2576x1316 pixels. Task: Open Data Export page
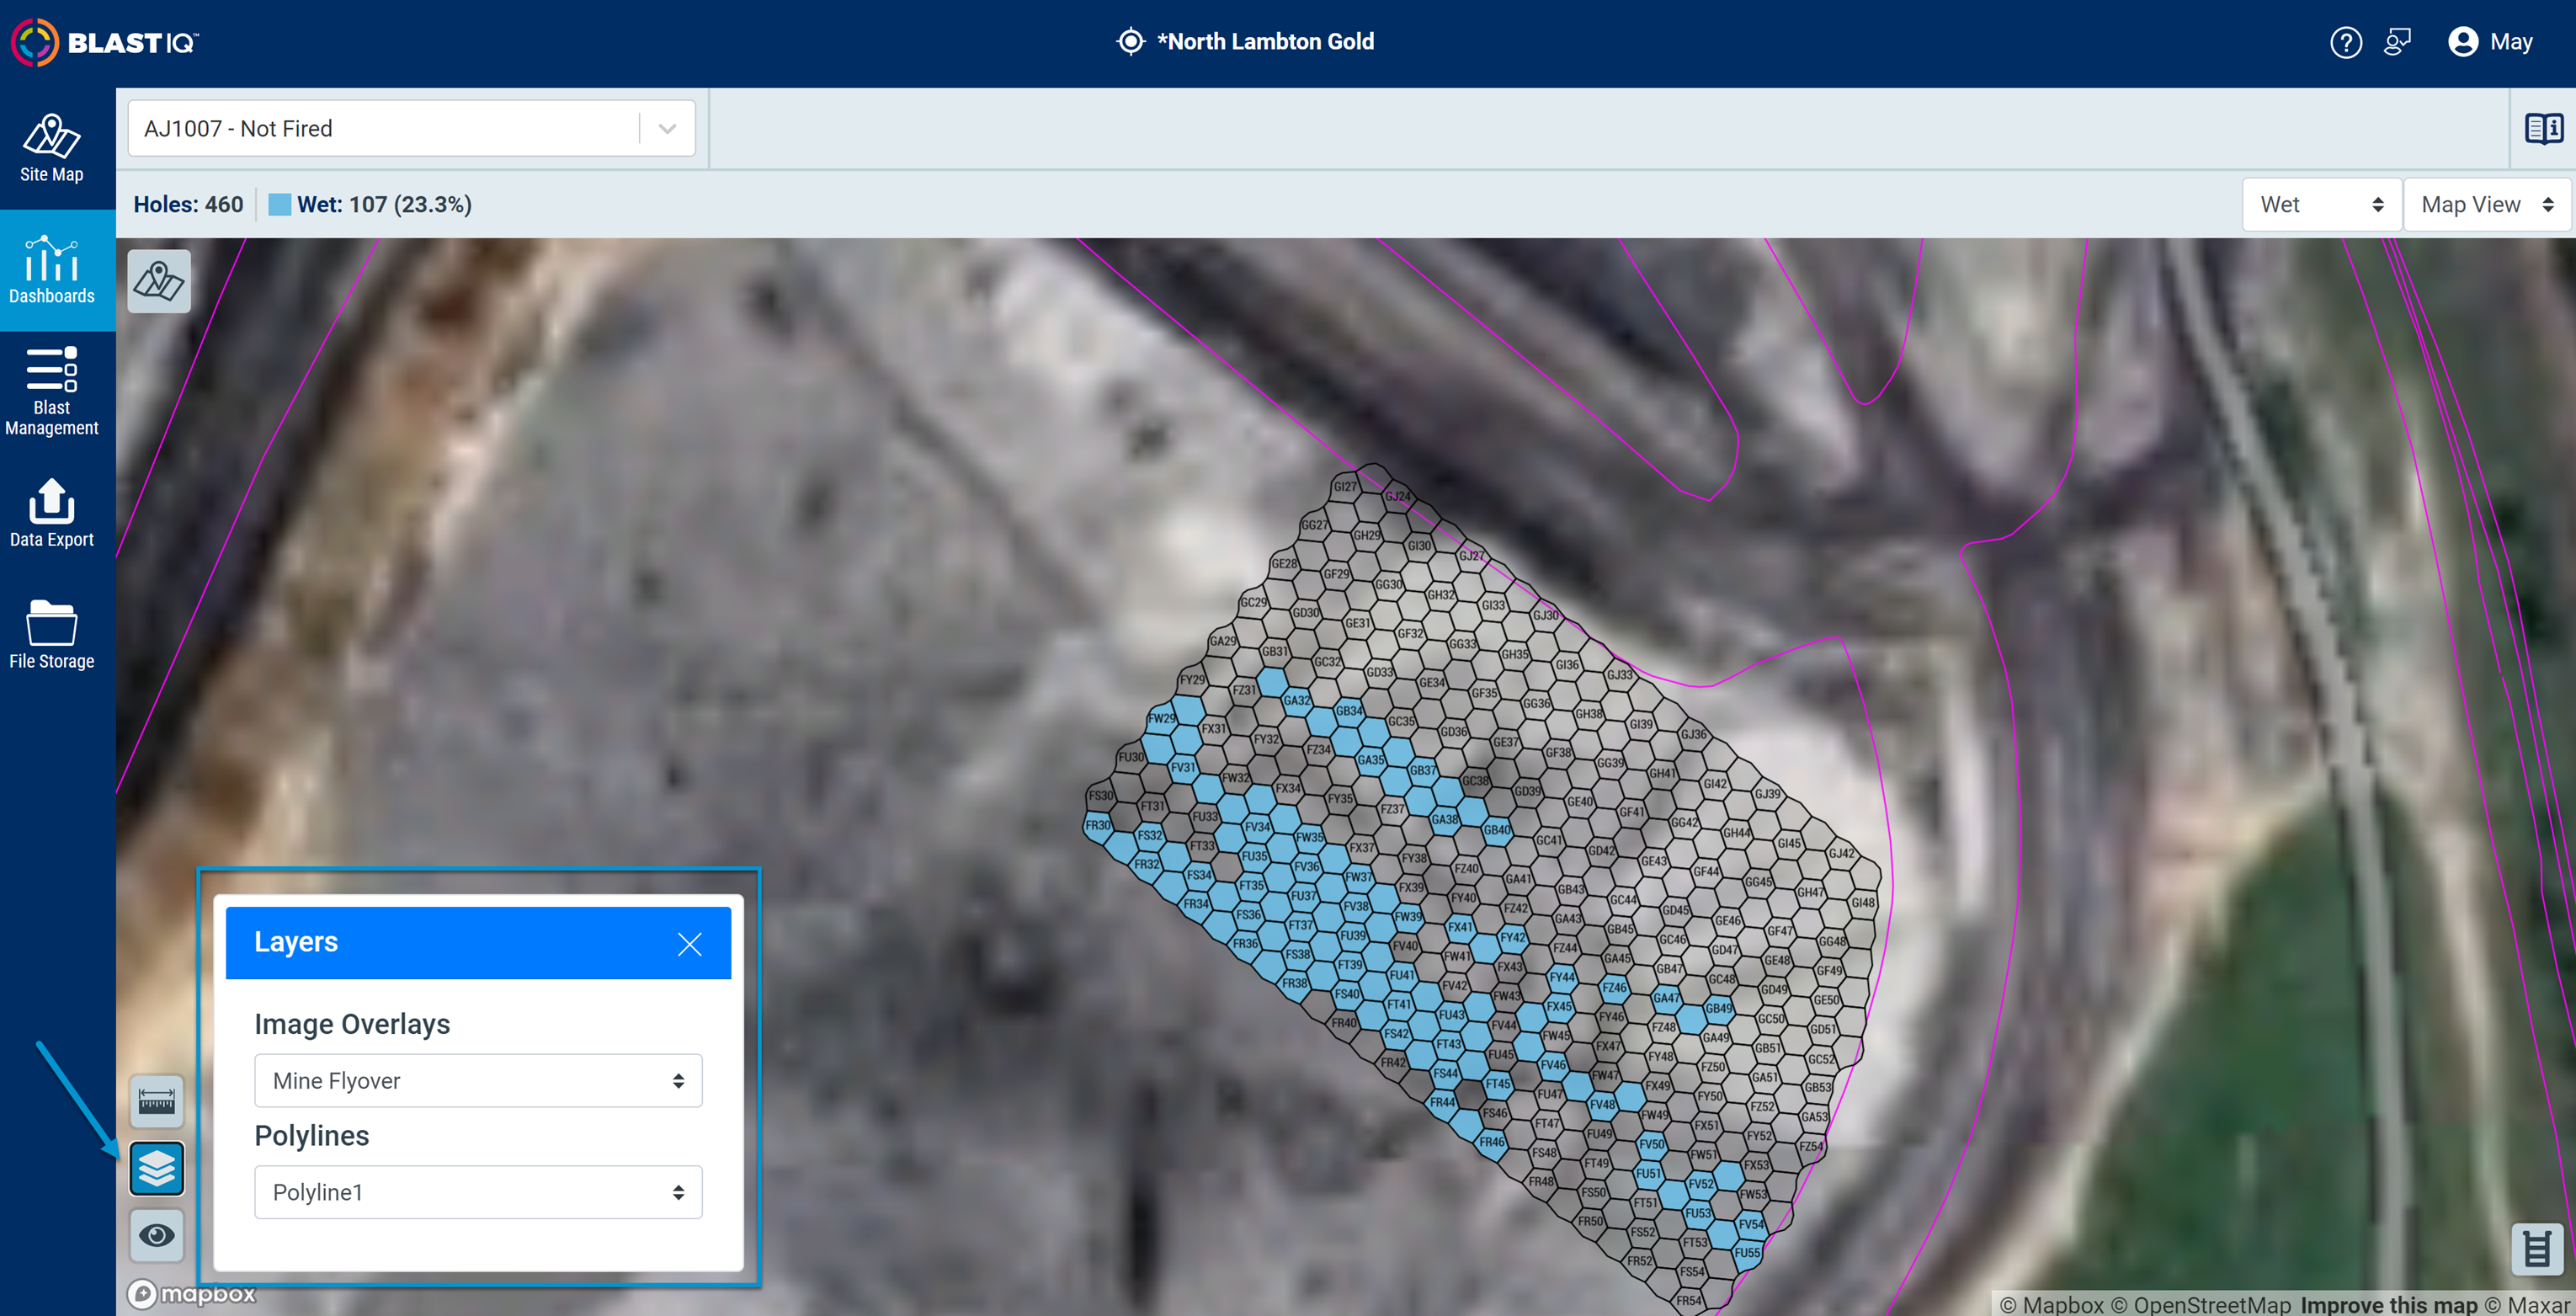[52, 514]
